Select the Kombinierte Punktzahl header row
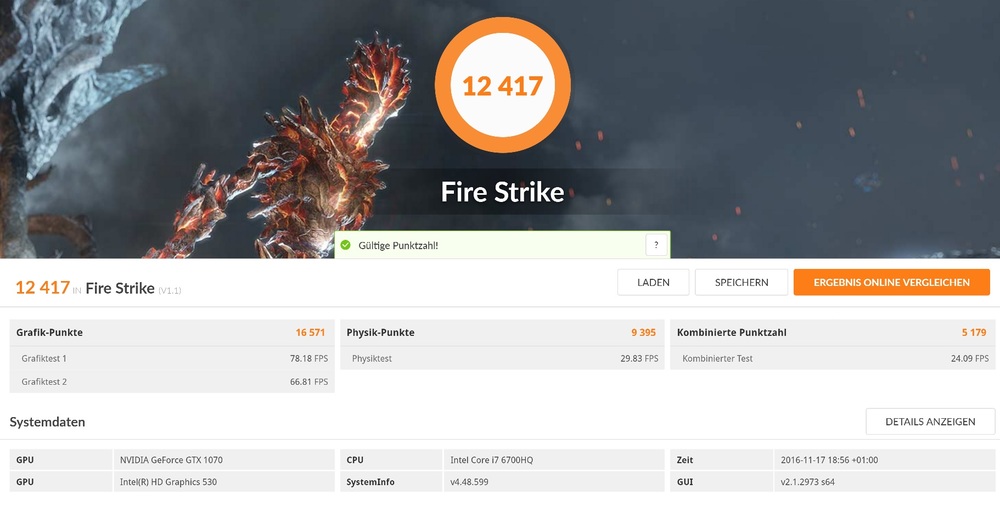The image size is (1000, 506). click(x=832, y=332)
